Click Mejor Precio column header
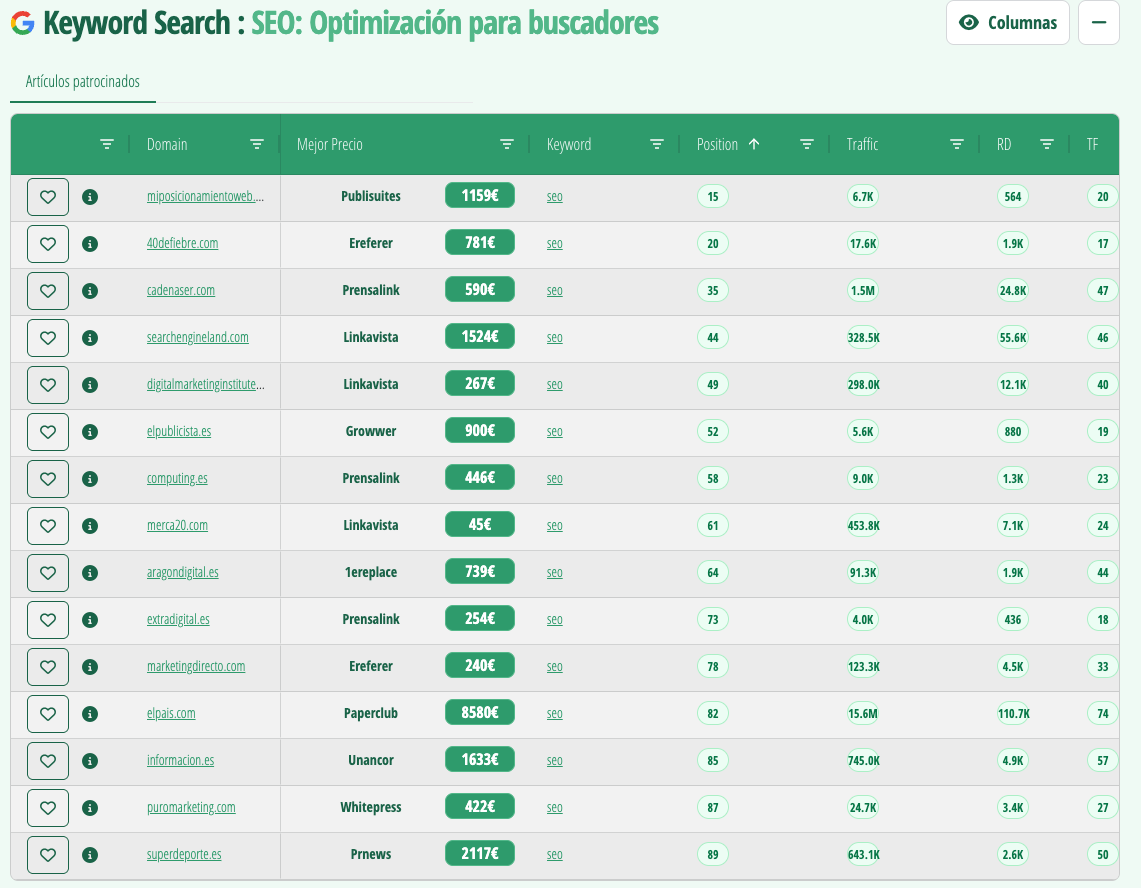The image size is (1141, 888). coord(330,144)
